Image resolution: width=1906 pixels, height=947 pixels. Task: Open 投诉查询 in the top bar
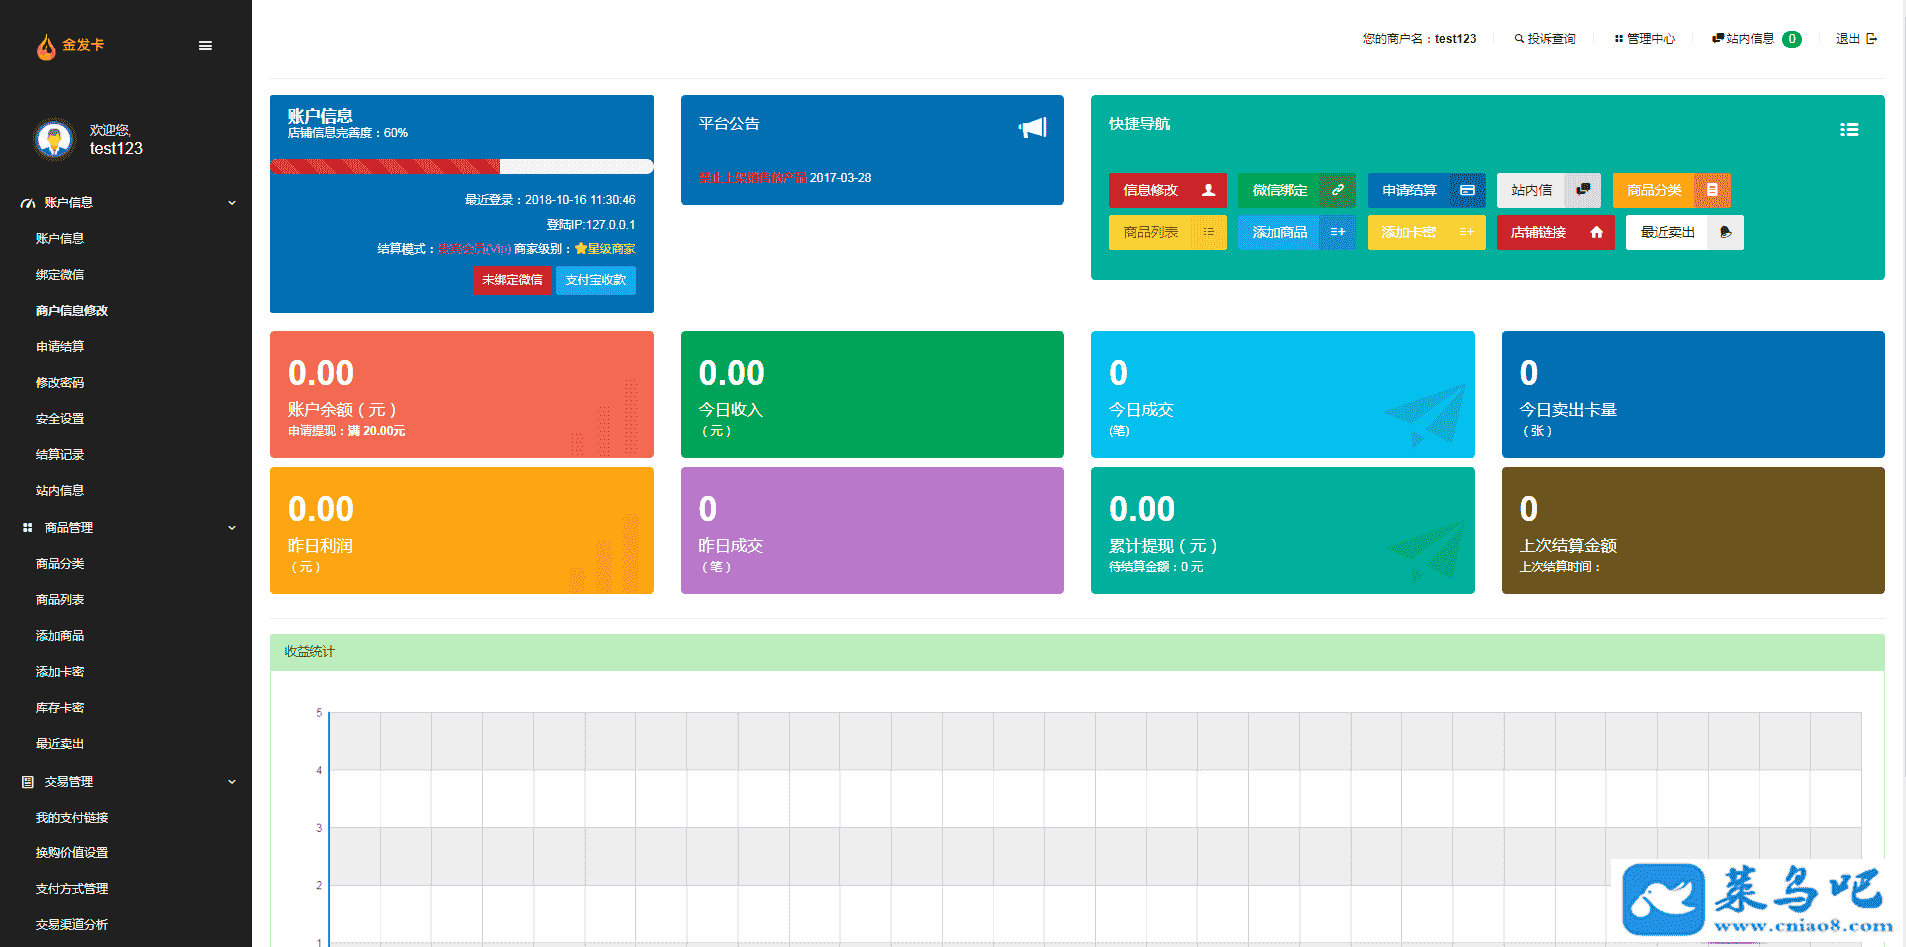click(x=1545, y=39)
